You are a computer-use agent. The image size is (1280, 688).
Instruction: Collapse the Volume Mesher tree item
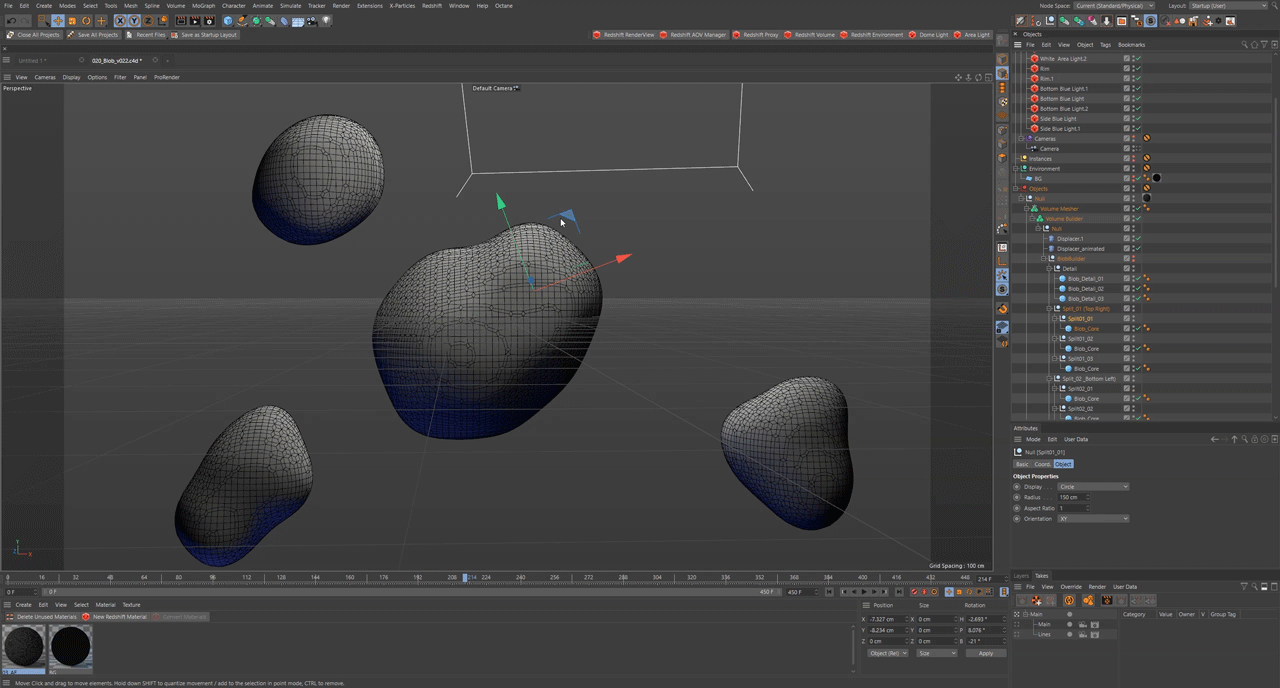(1027, 209)
